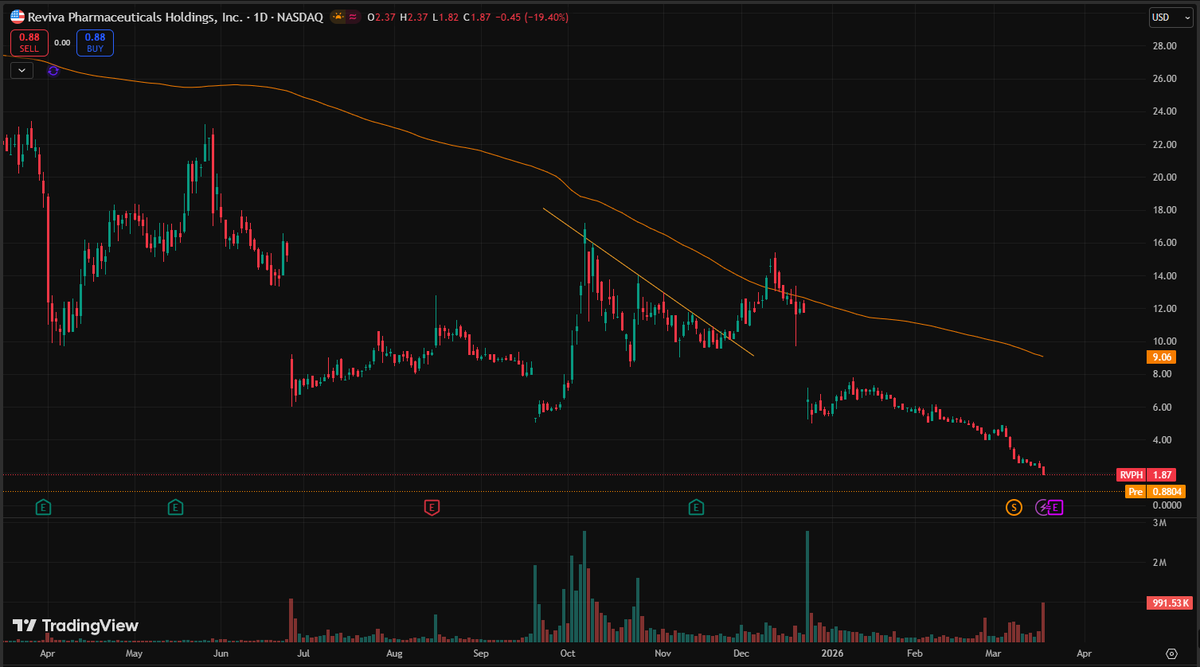
Task: Click the 4.00 price axis label
Action: click(x=1160, y=440)
